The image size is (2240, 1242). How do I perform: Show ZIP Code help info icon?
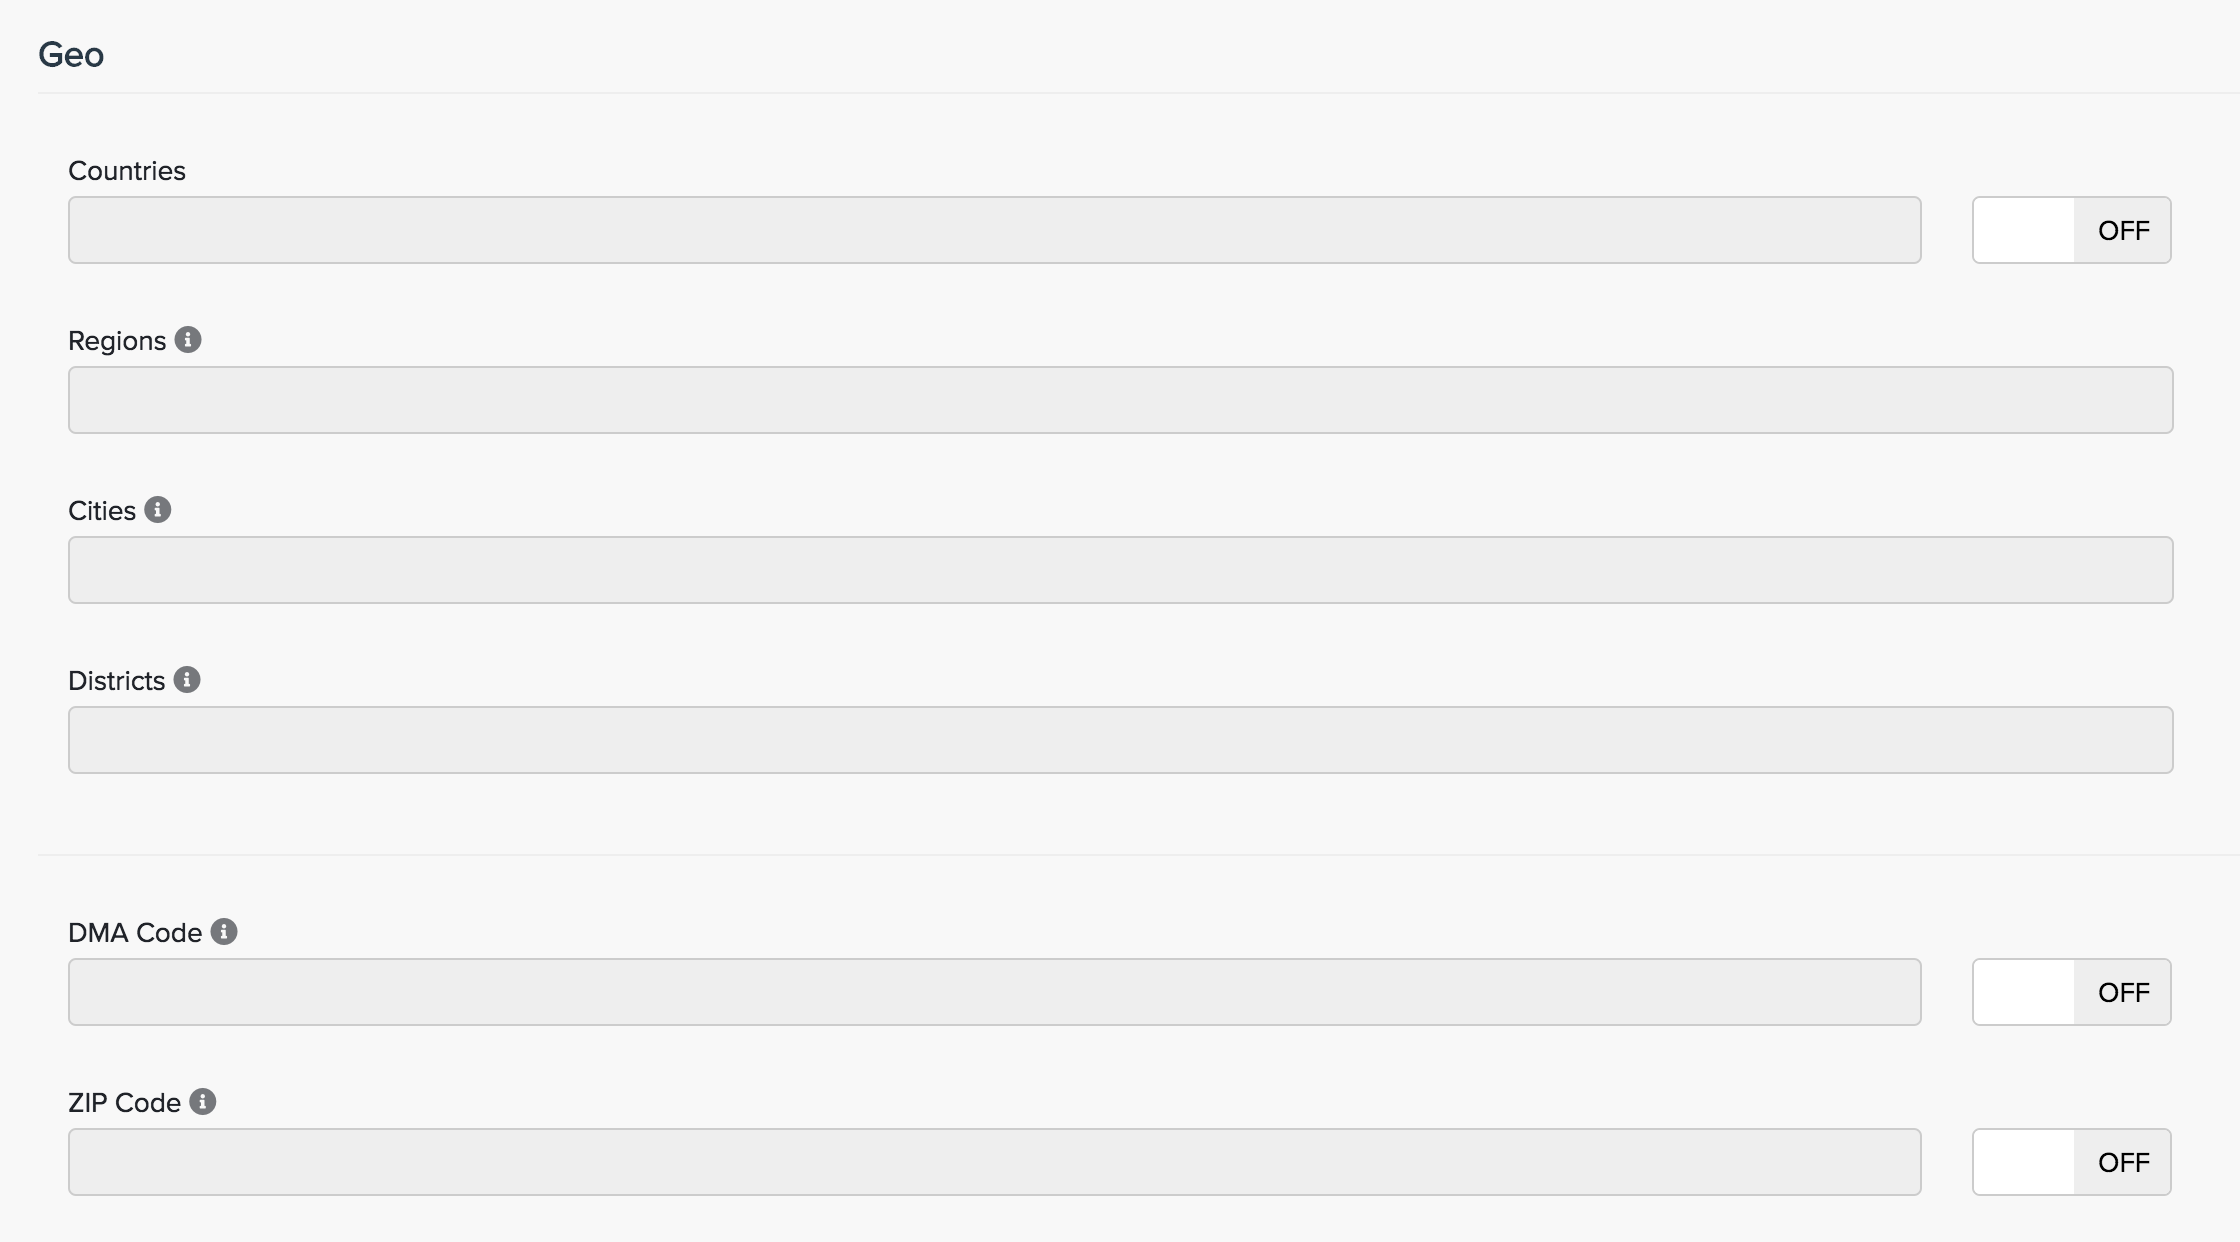click(x=203, y=1102)
